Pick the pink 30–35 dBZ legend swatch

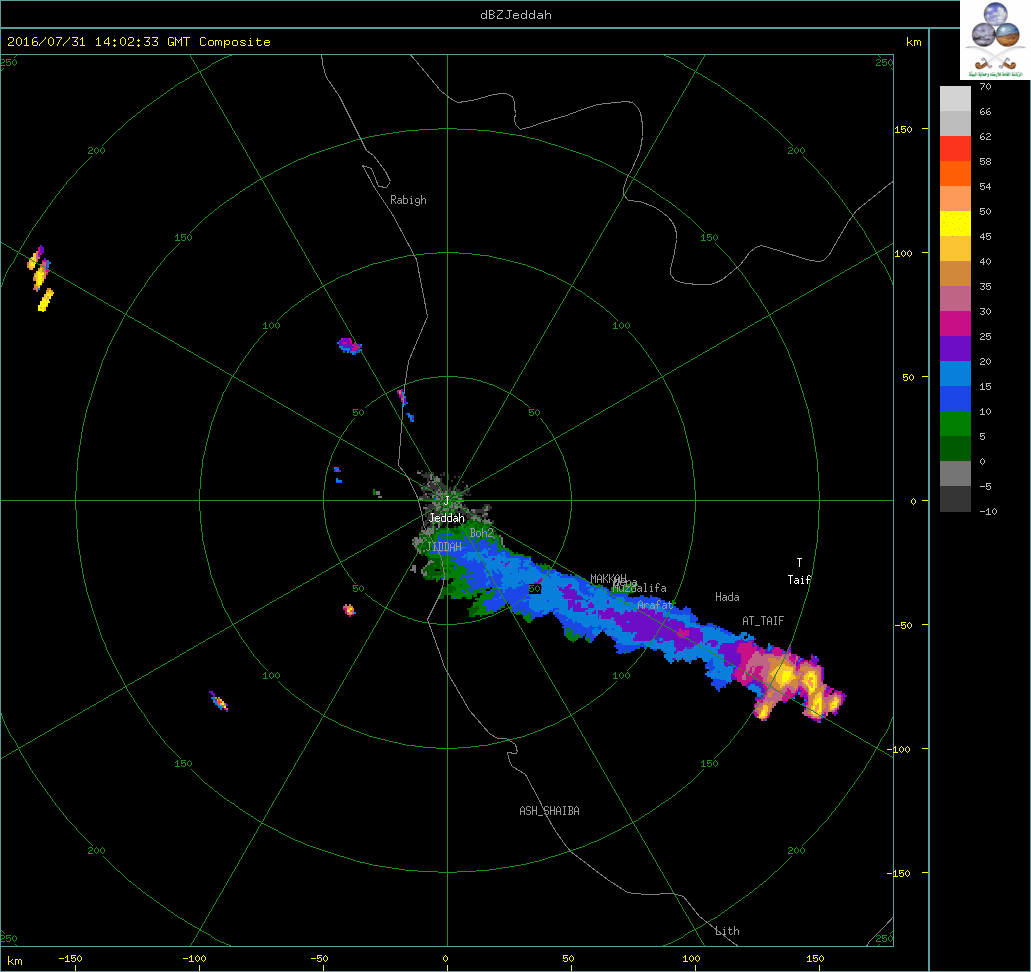[x=955, y=299]
